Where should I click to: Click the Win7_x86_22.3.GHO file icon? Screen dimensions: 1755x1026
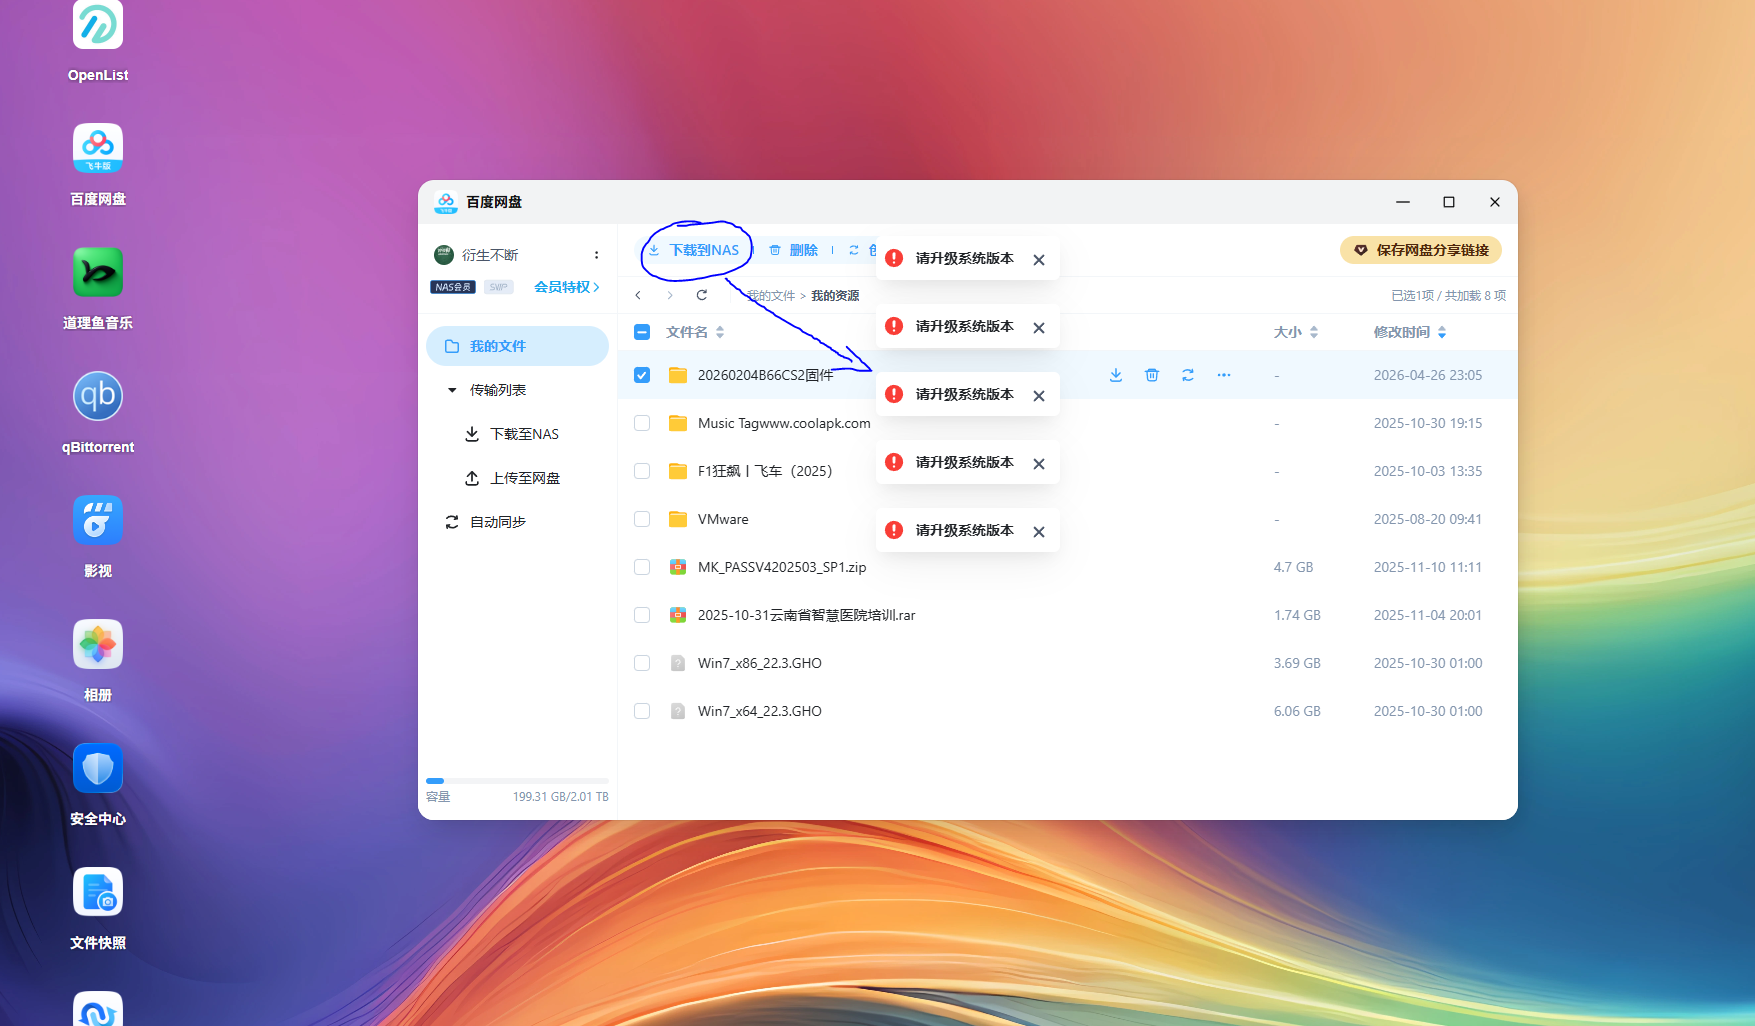(678, 663)
